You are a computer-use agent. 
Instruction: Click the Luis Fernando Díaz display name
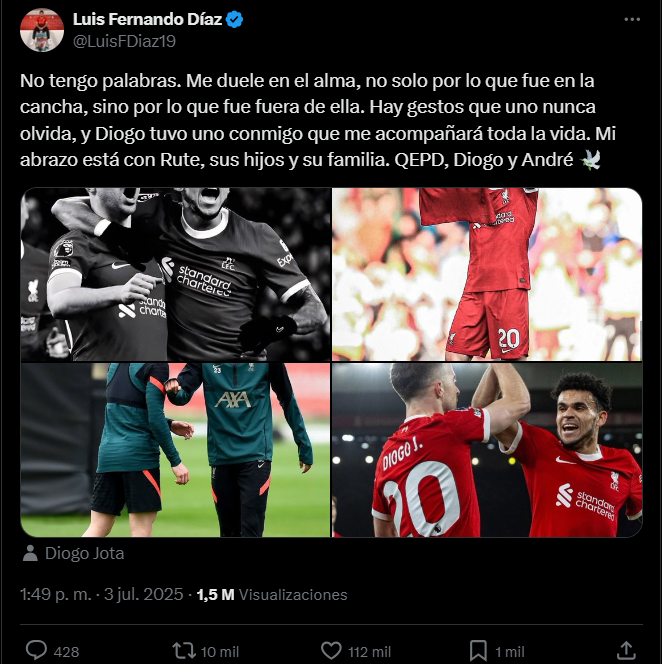coord(147,19)
